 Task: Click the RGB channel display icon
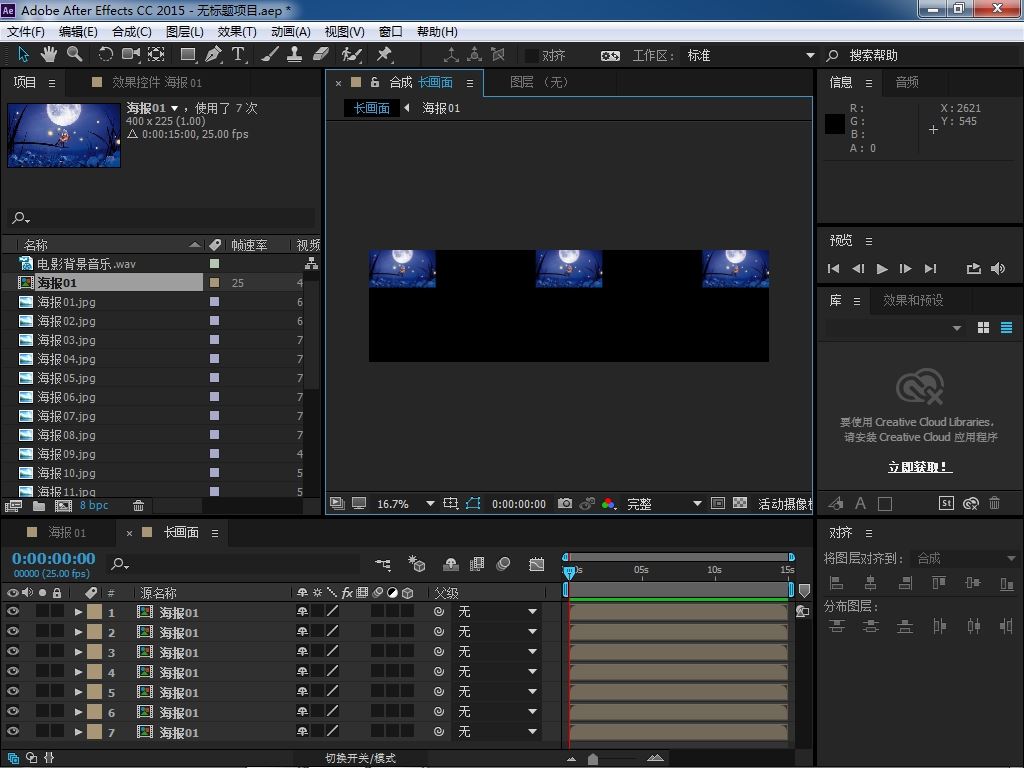coord(609,504)
